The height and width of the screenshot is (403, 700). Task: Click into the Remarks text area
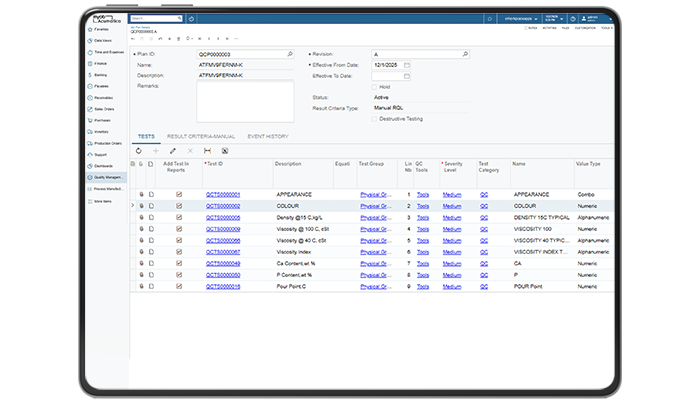(245, 101)
